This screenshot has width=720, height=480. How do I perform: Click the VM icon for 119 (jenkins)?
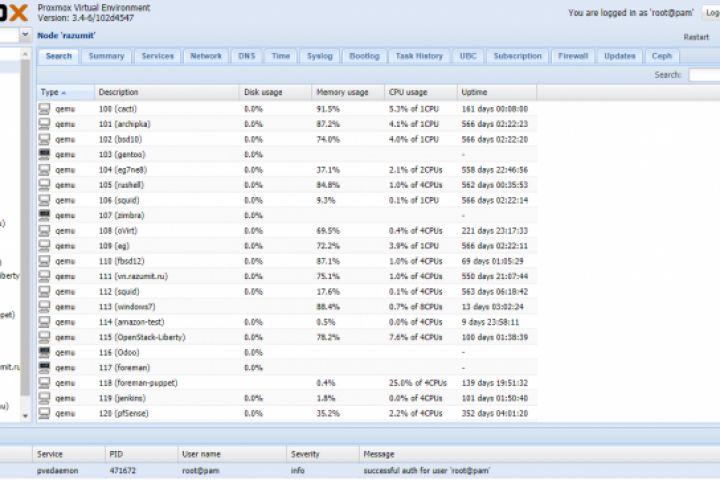point(44,398)
